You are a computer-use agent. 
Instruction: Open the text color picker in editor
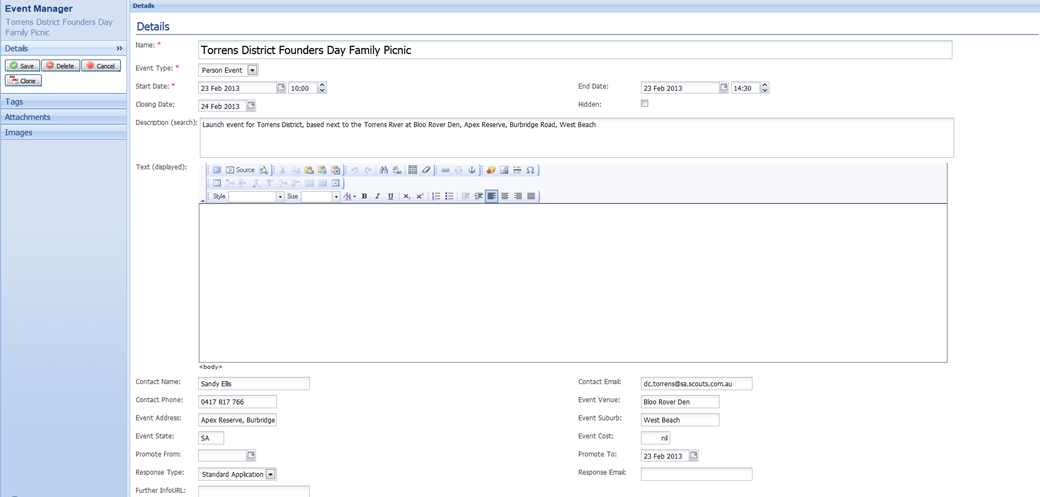click(350, 197)
